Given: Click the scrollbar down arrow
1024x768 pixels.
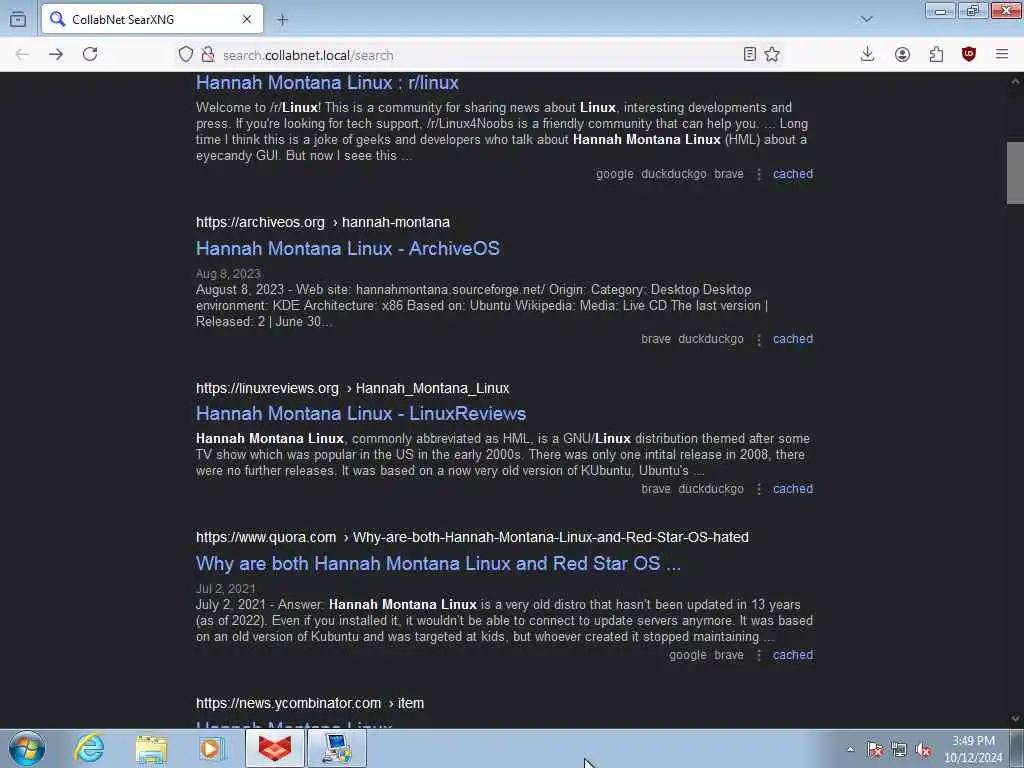Looking at the screenshot, I should click(1015, 718).
